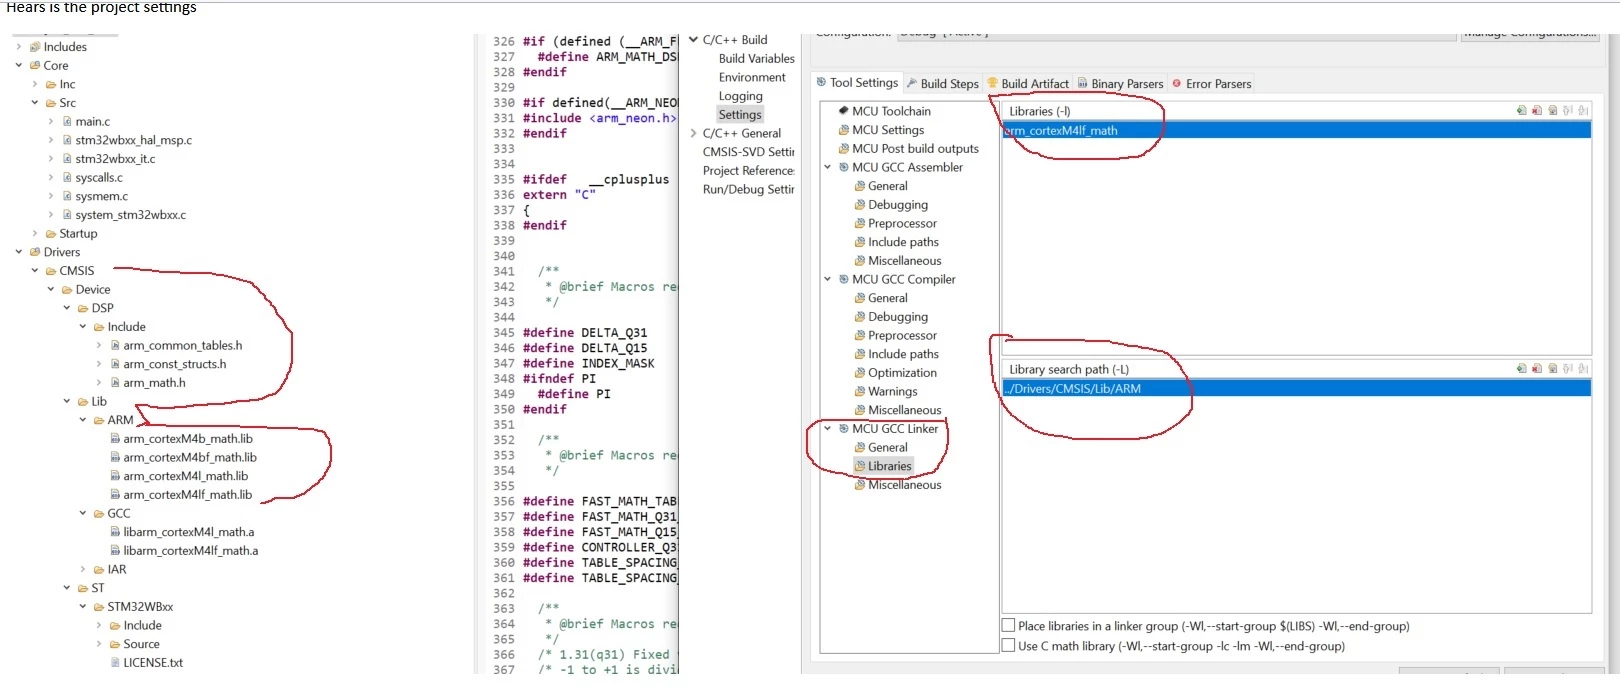
Task: Edit selected Library search path entry
Action: pyautogui.click(x=1553, y=369)
